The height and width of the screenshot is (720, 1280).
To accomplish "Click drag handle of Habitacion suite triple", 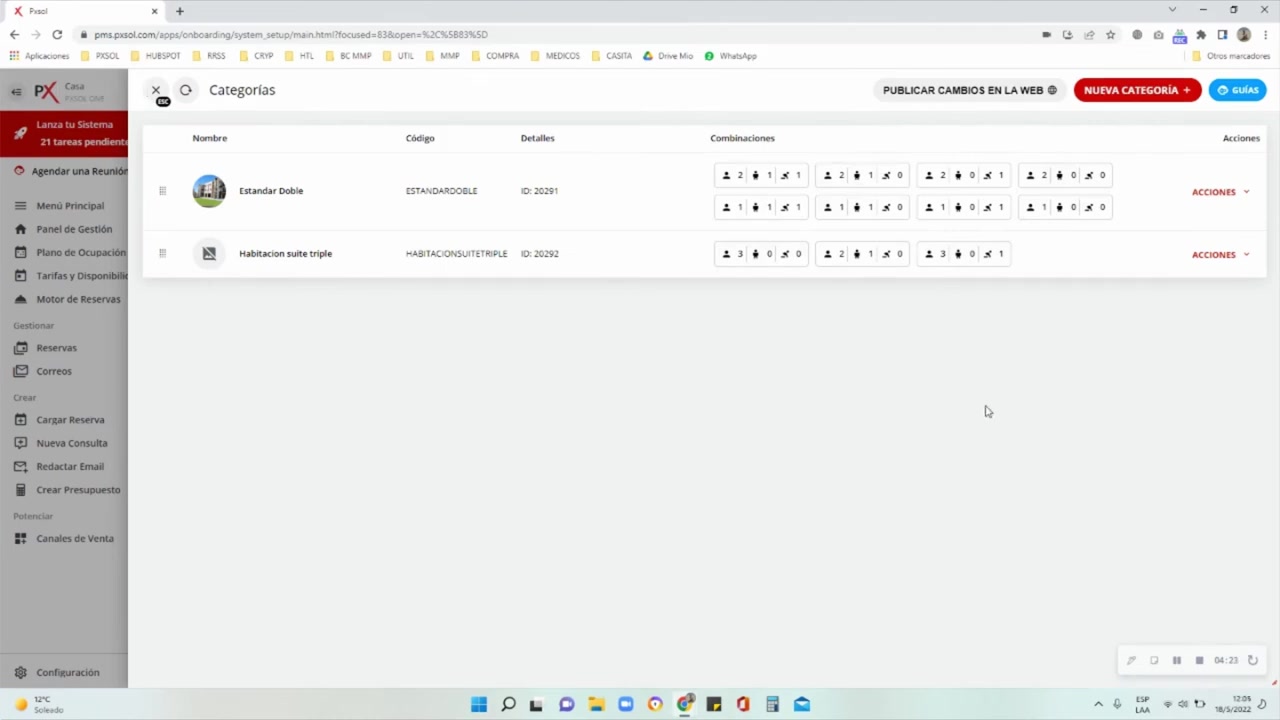I will click(x=162, y=254).
